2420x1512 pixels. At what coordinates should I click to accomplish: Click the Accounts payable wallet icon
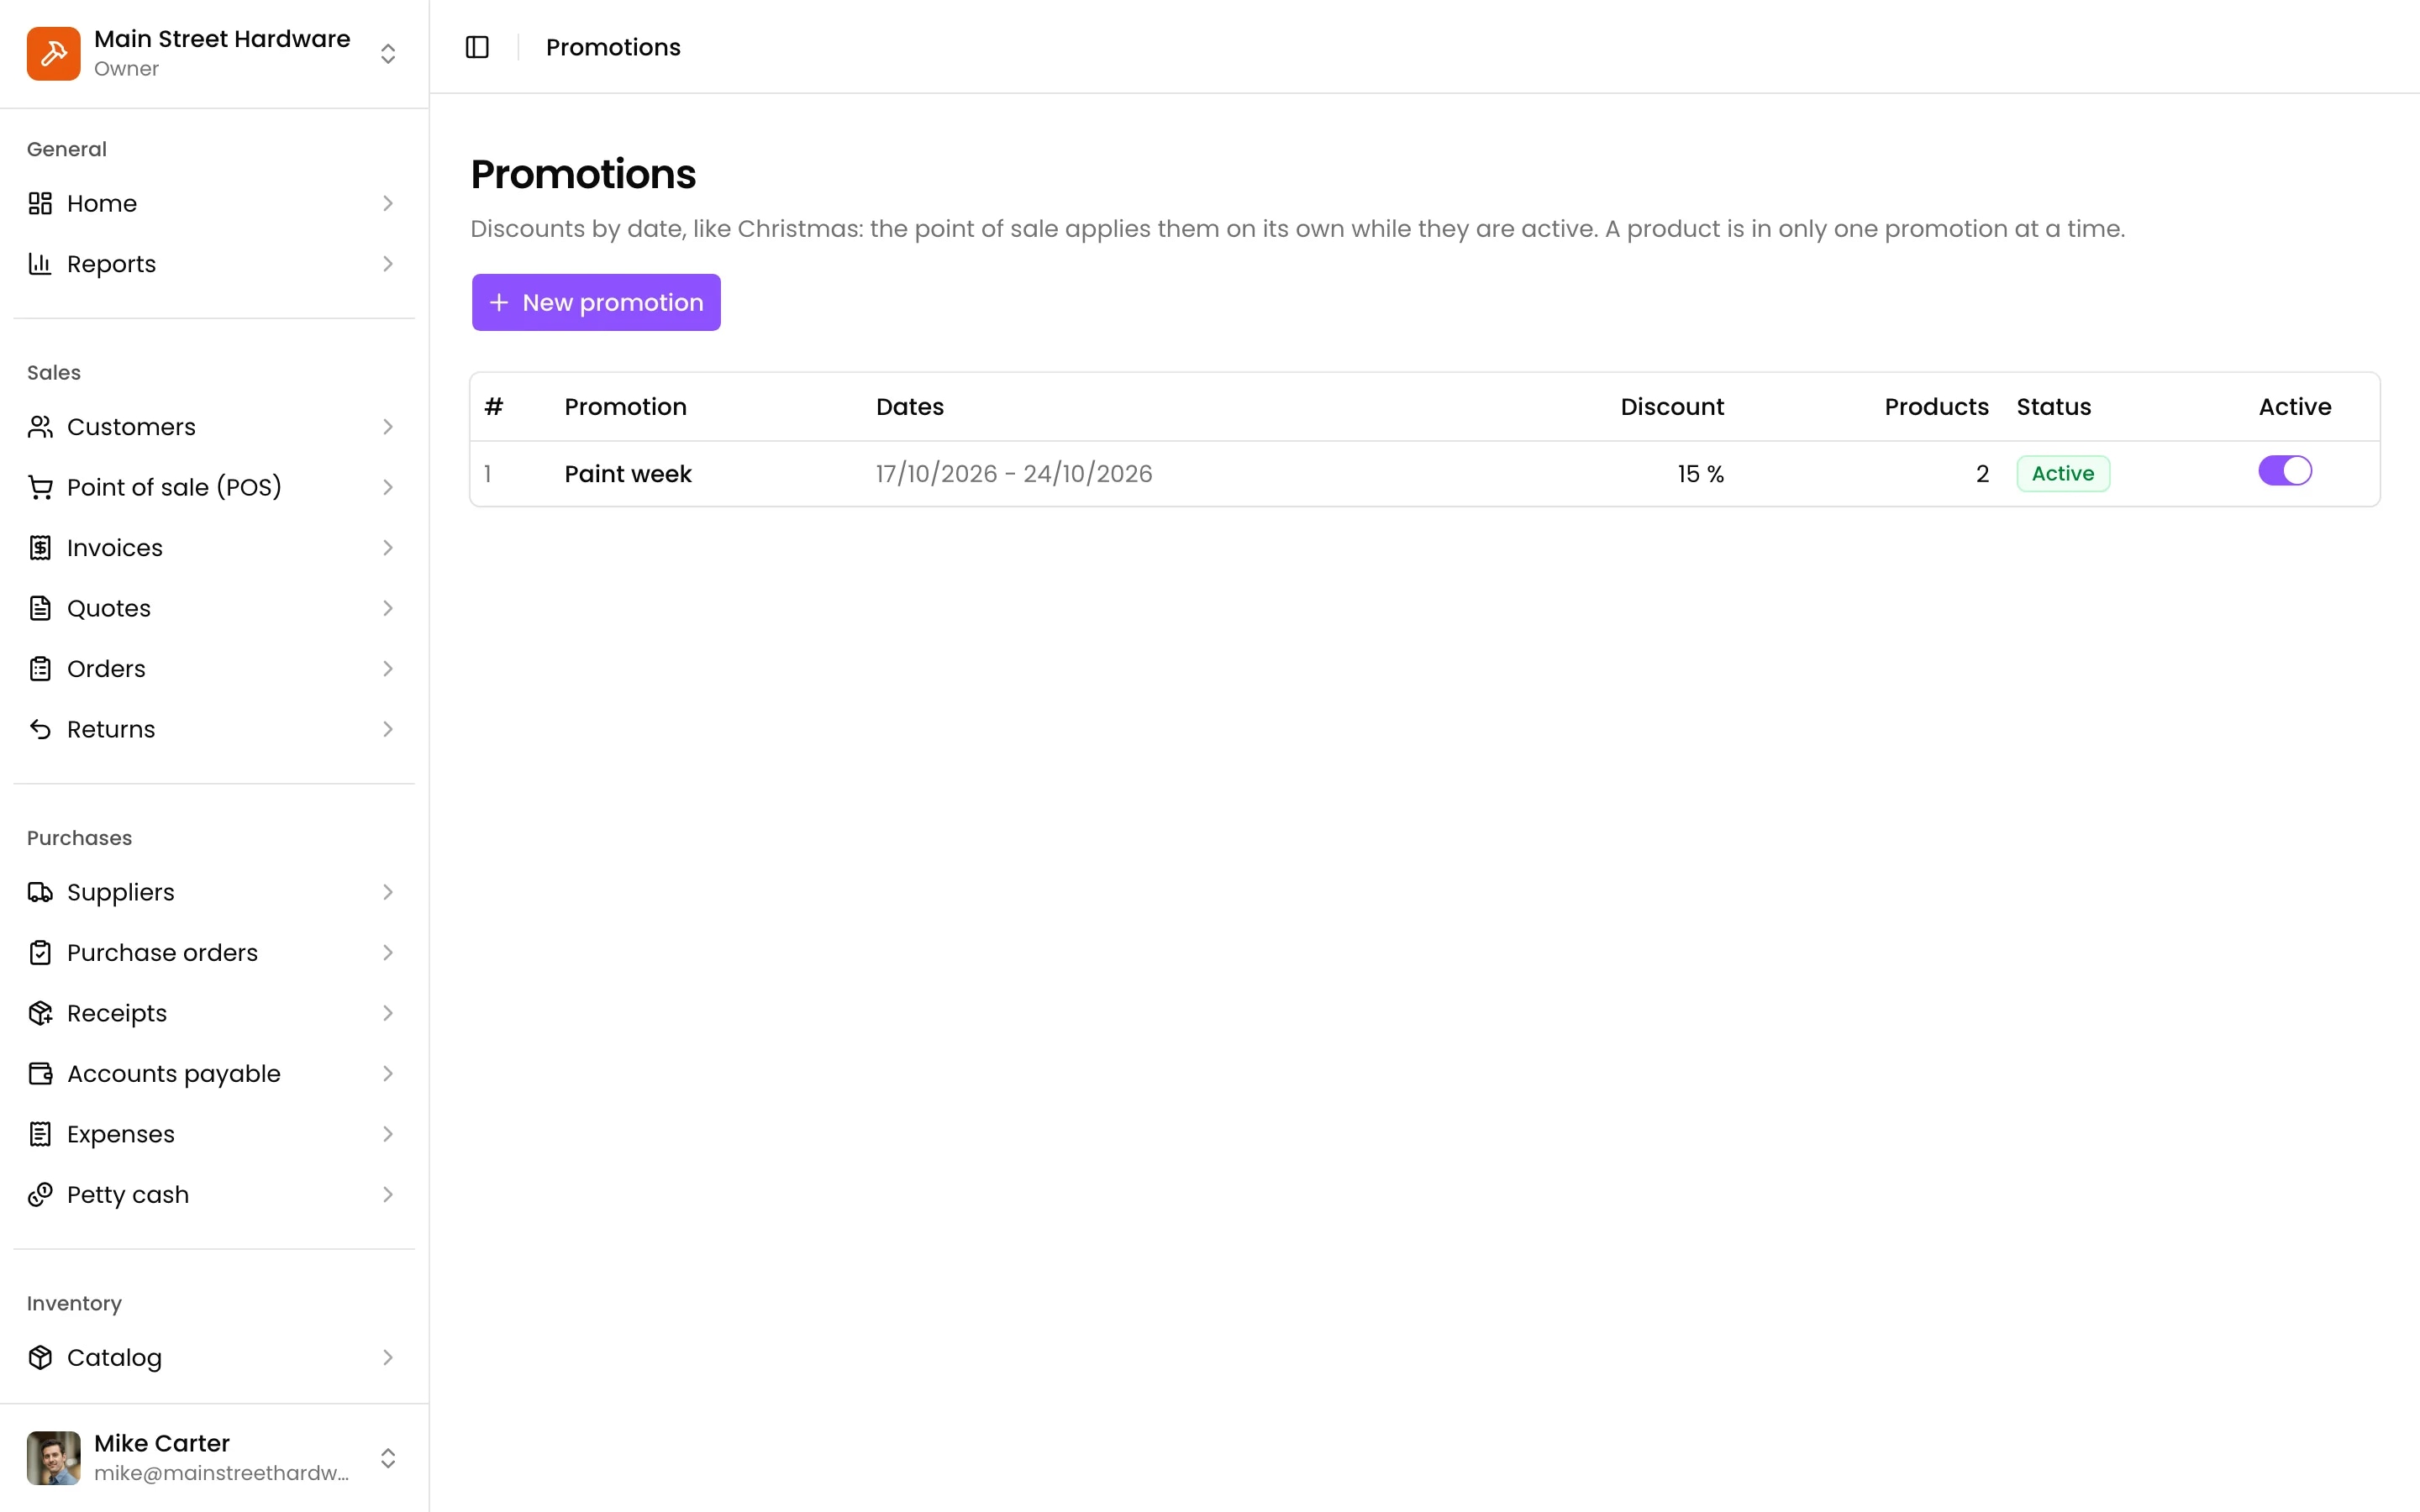click(x=40, y=1074)
